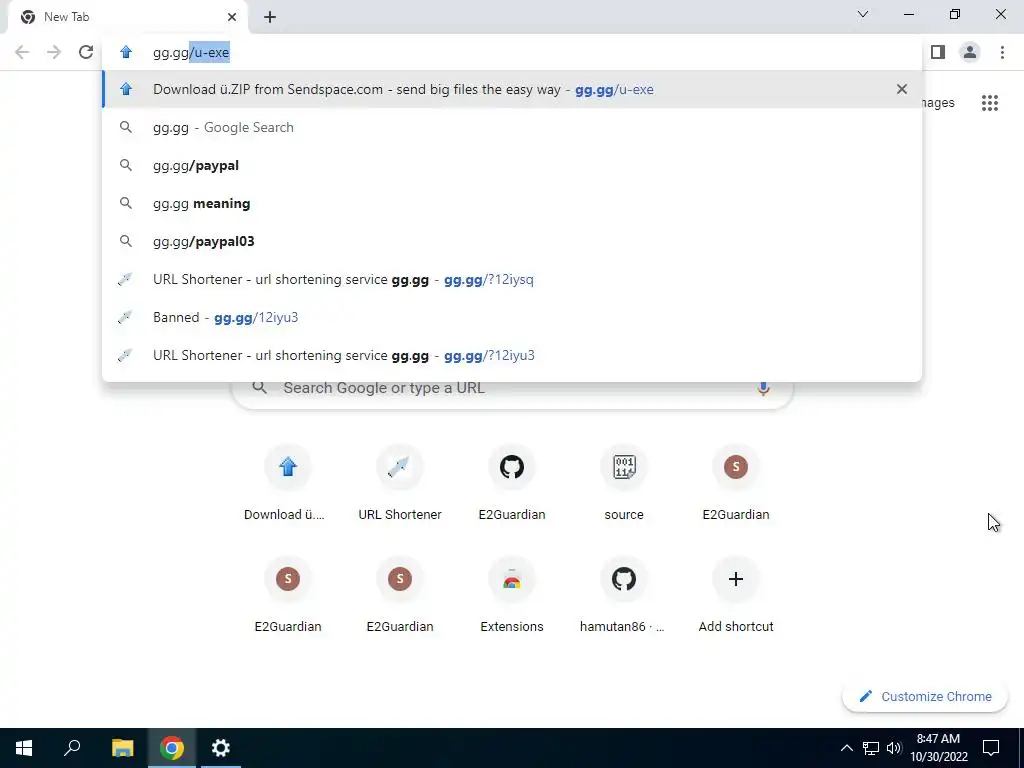Go forward with the forward arrow
This screenshot has width=1024, height=768.
(54, 52)
